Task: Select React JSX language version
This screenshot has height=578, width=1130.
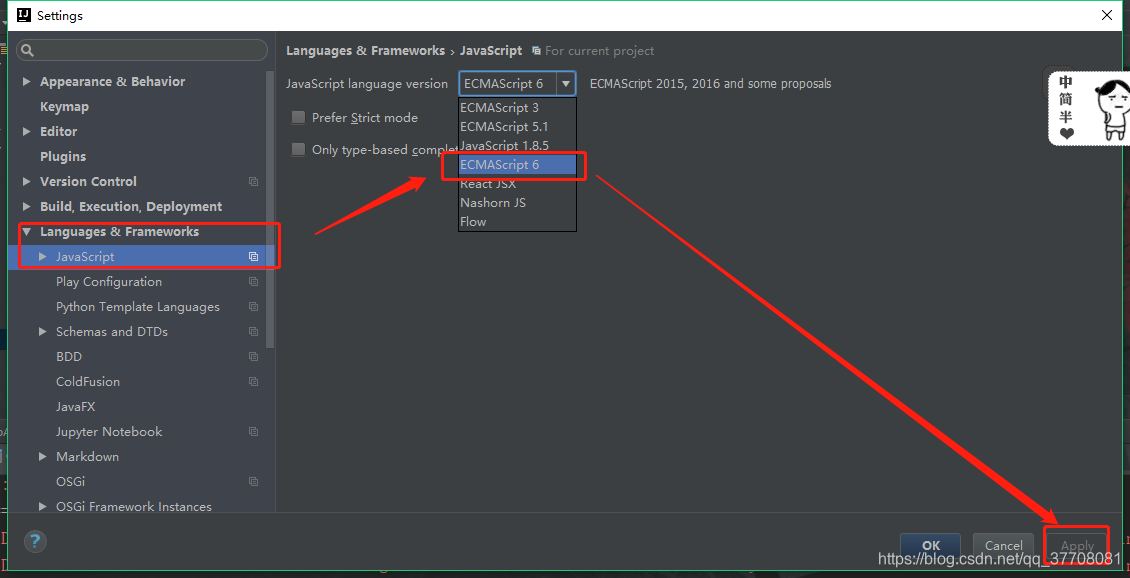Action: [517, 184]
